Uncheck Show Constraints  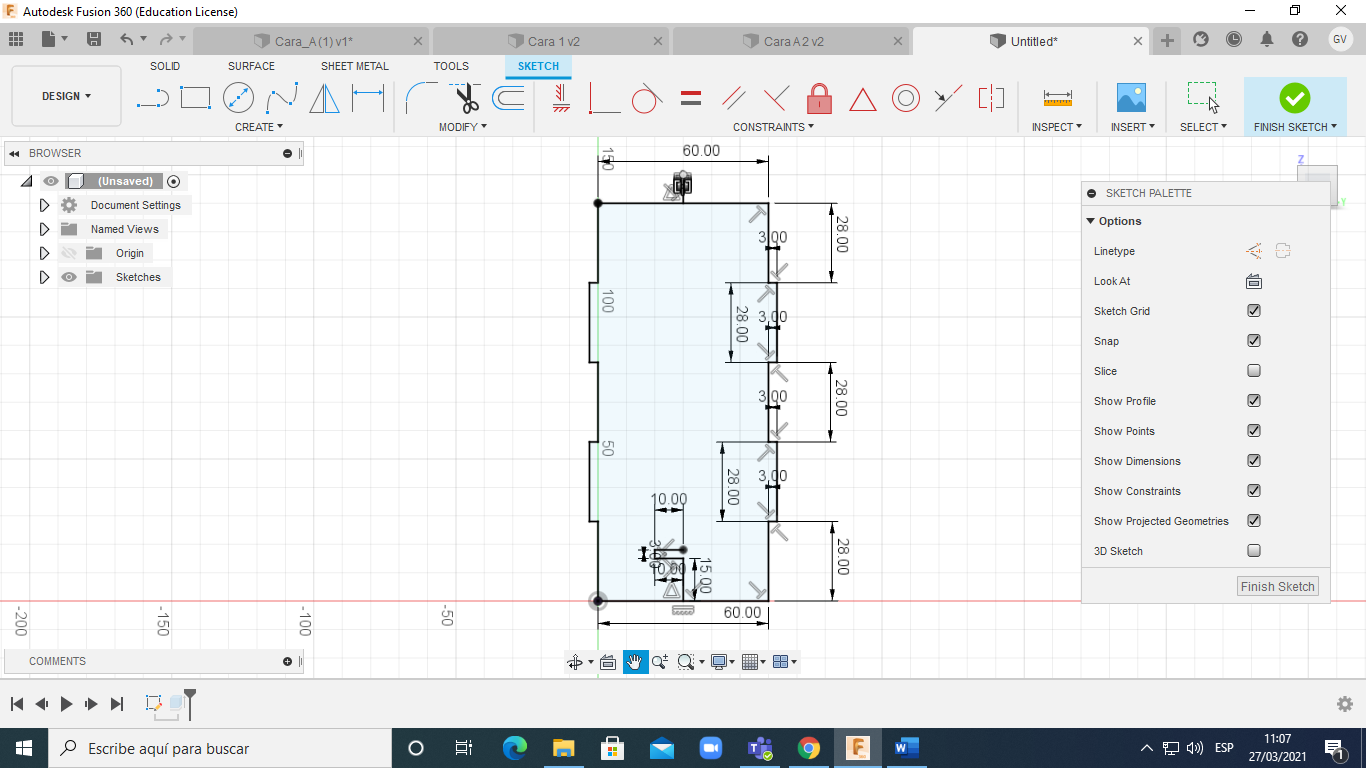point(1254,491)
